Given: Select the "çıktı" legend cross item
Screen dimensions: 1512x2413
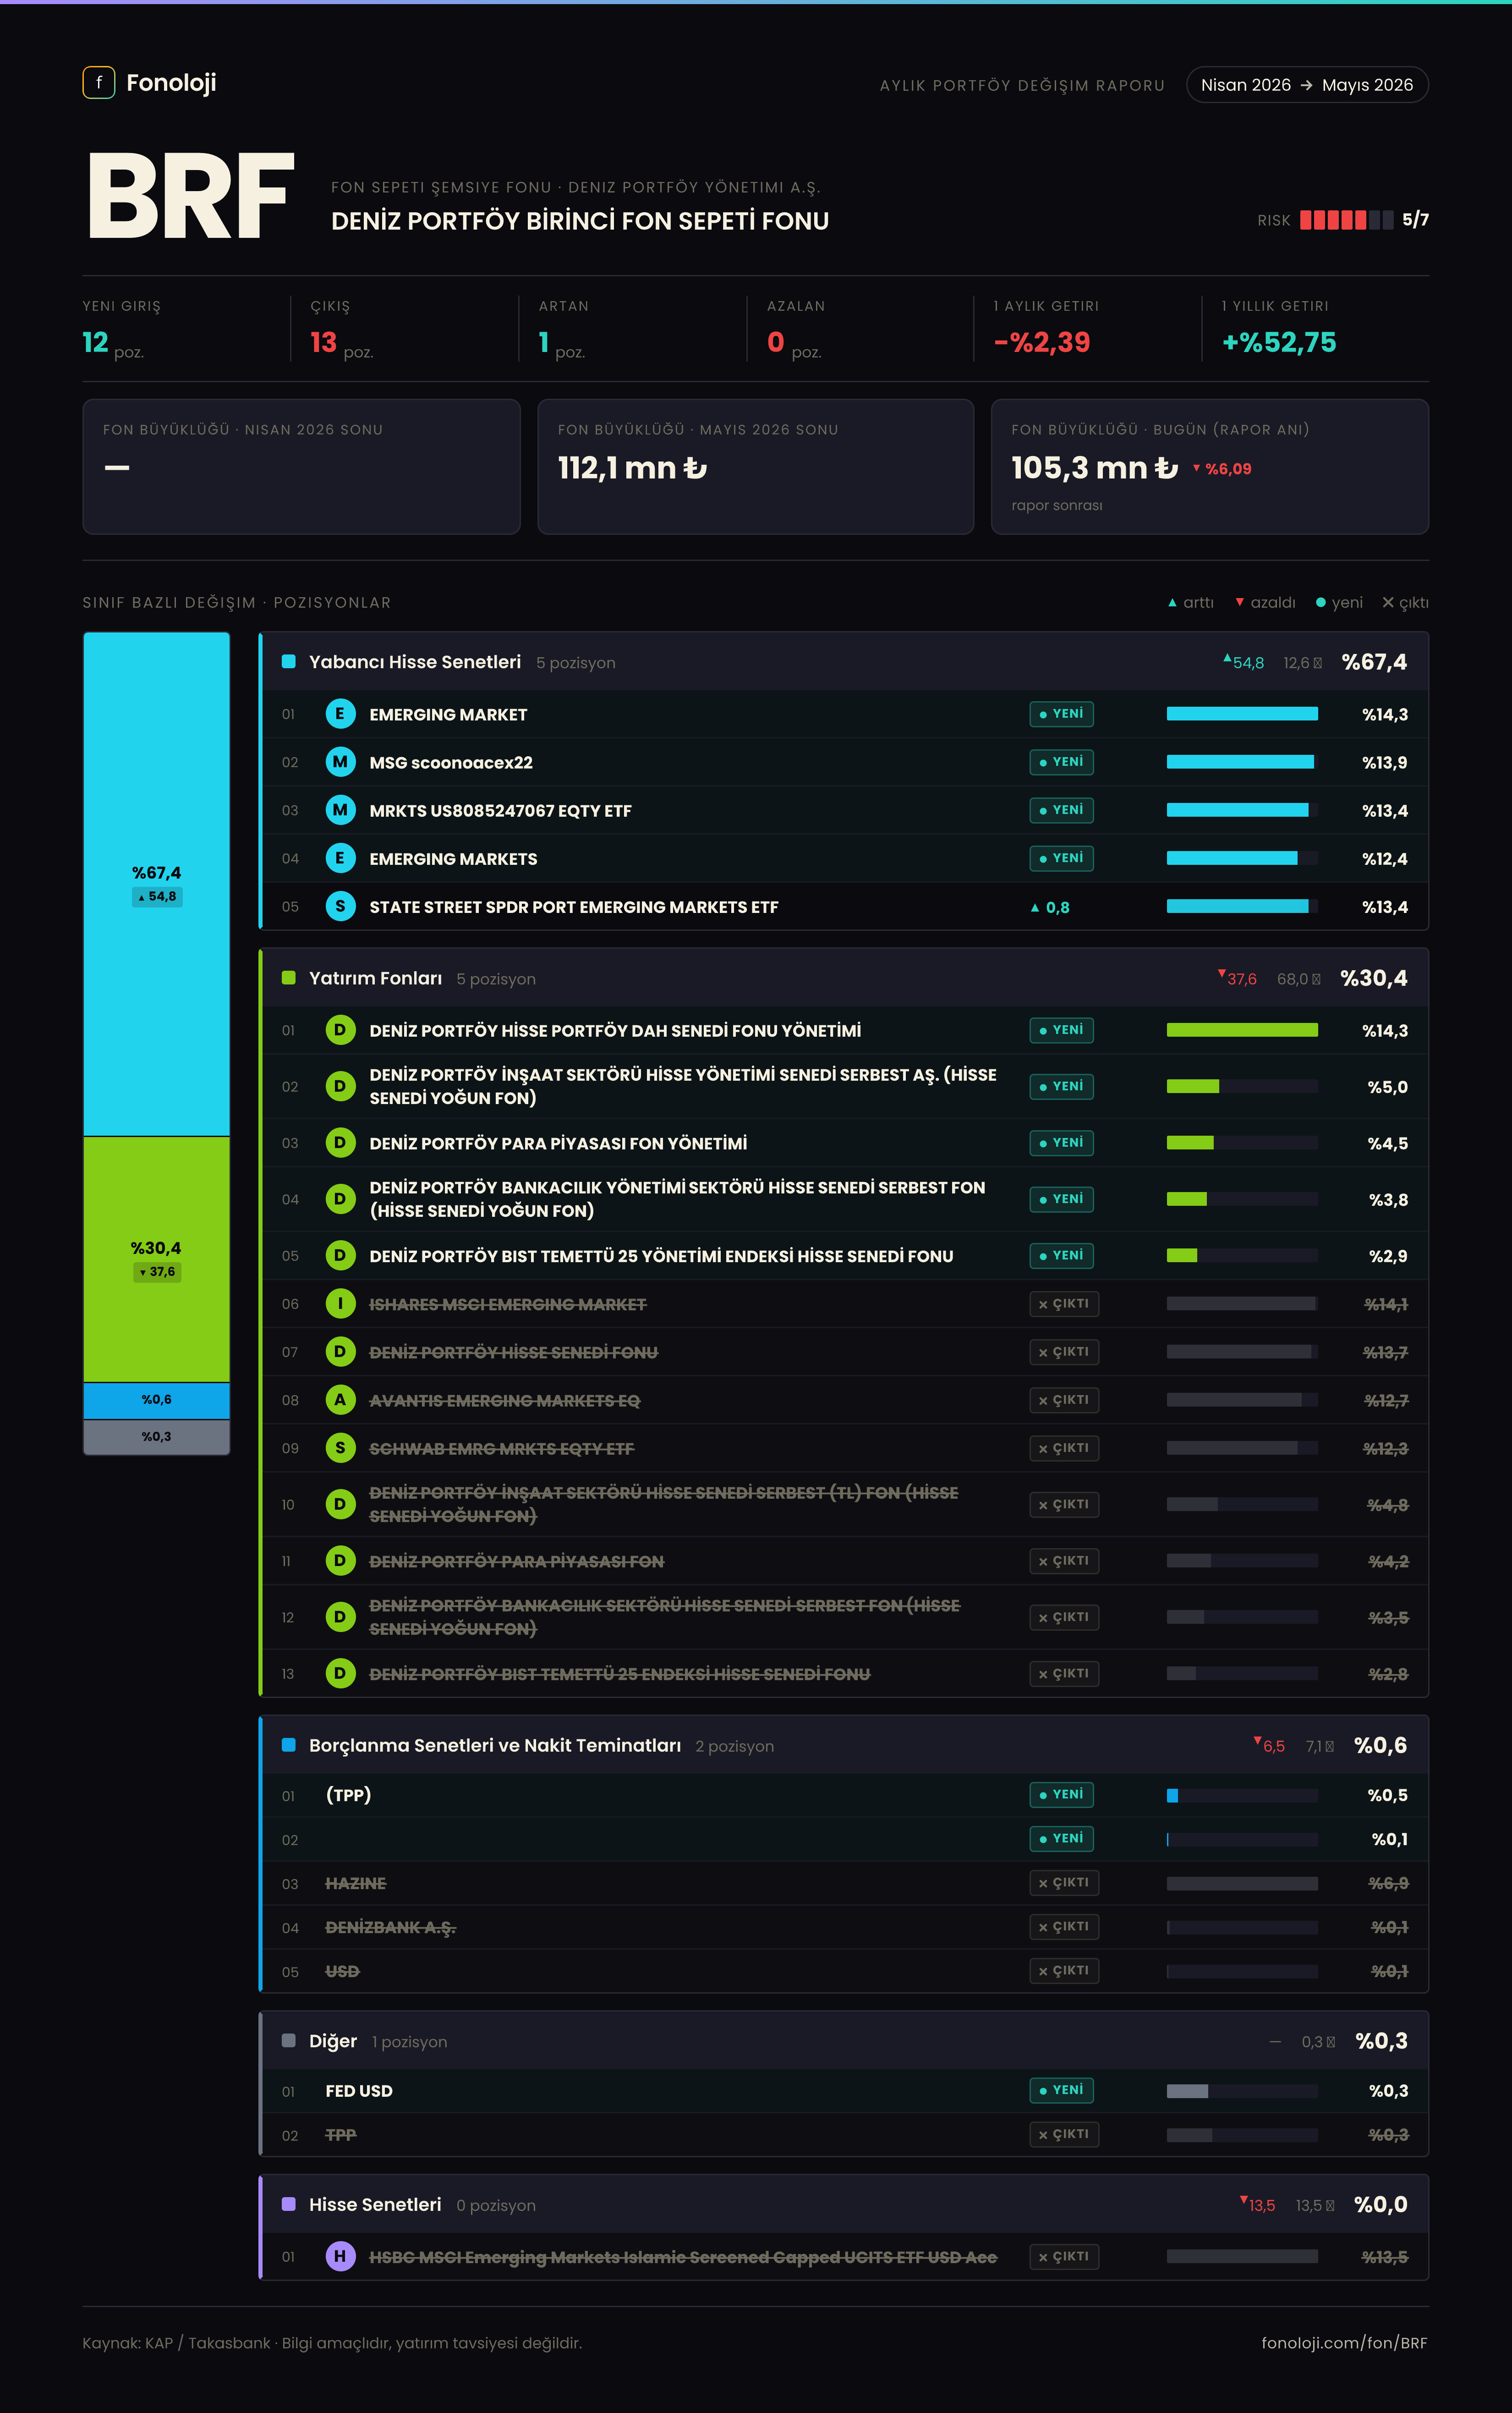Looking at the screenshot, I should [x=1405, y=602].
